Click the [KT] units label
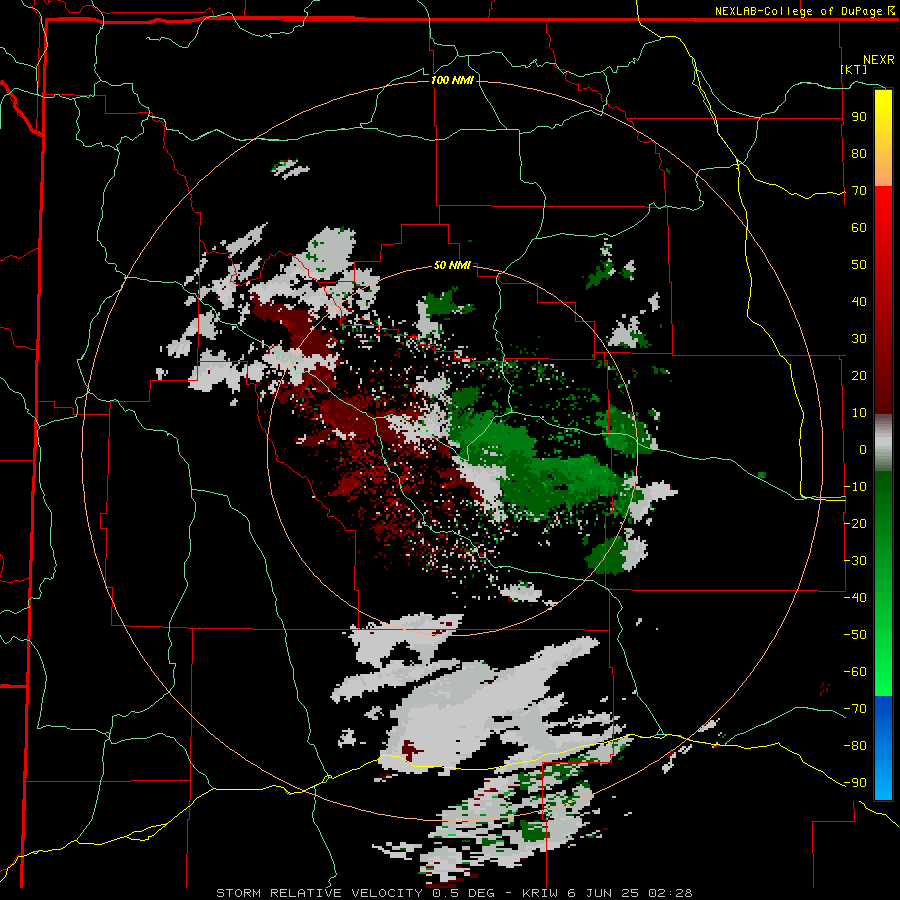 pos(854,69)
